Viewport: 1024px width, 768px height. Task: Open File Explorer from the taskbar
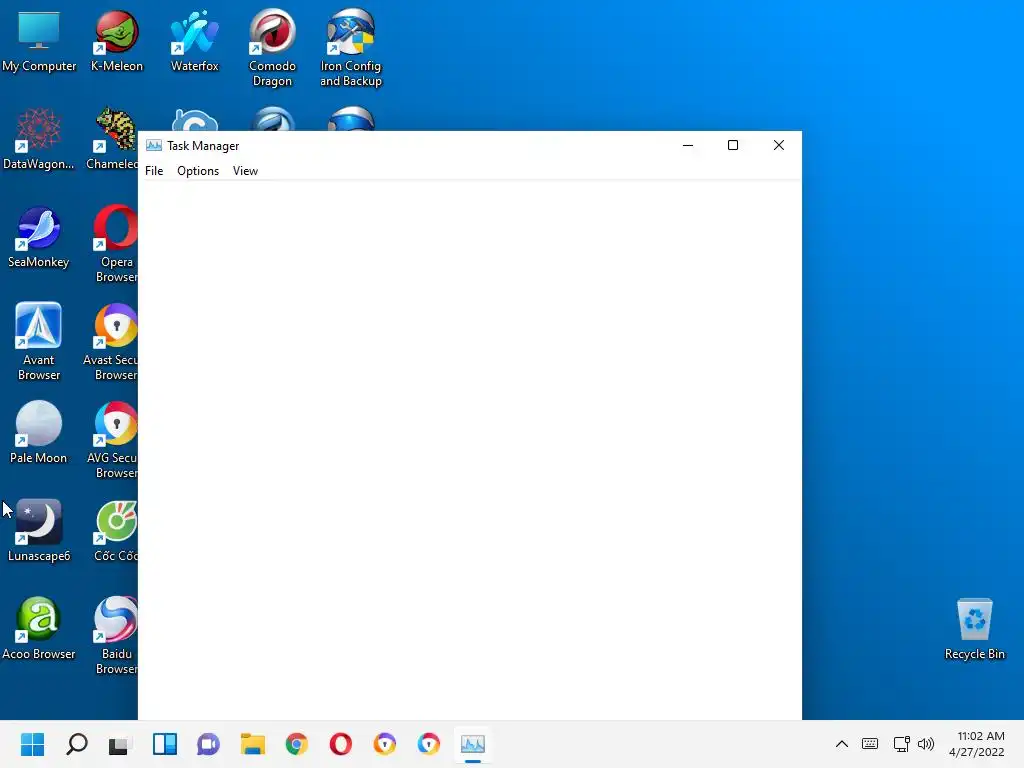tap(253, 744)
